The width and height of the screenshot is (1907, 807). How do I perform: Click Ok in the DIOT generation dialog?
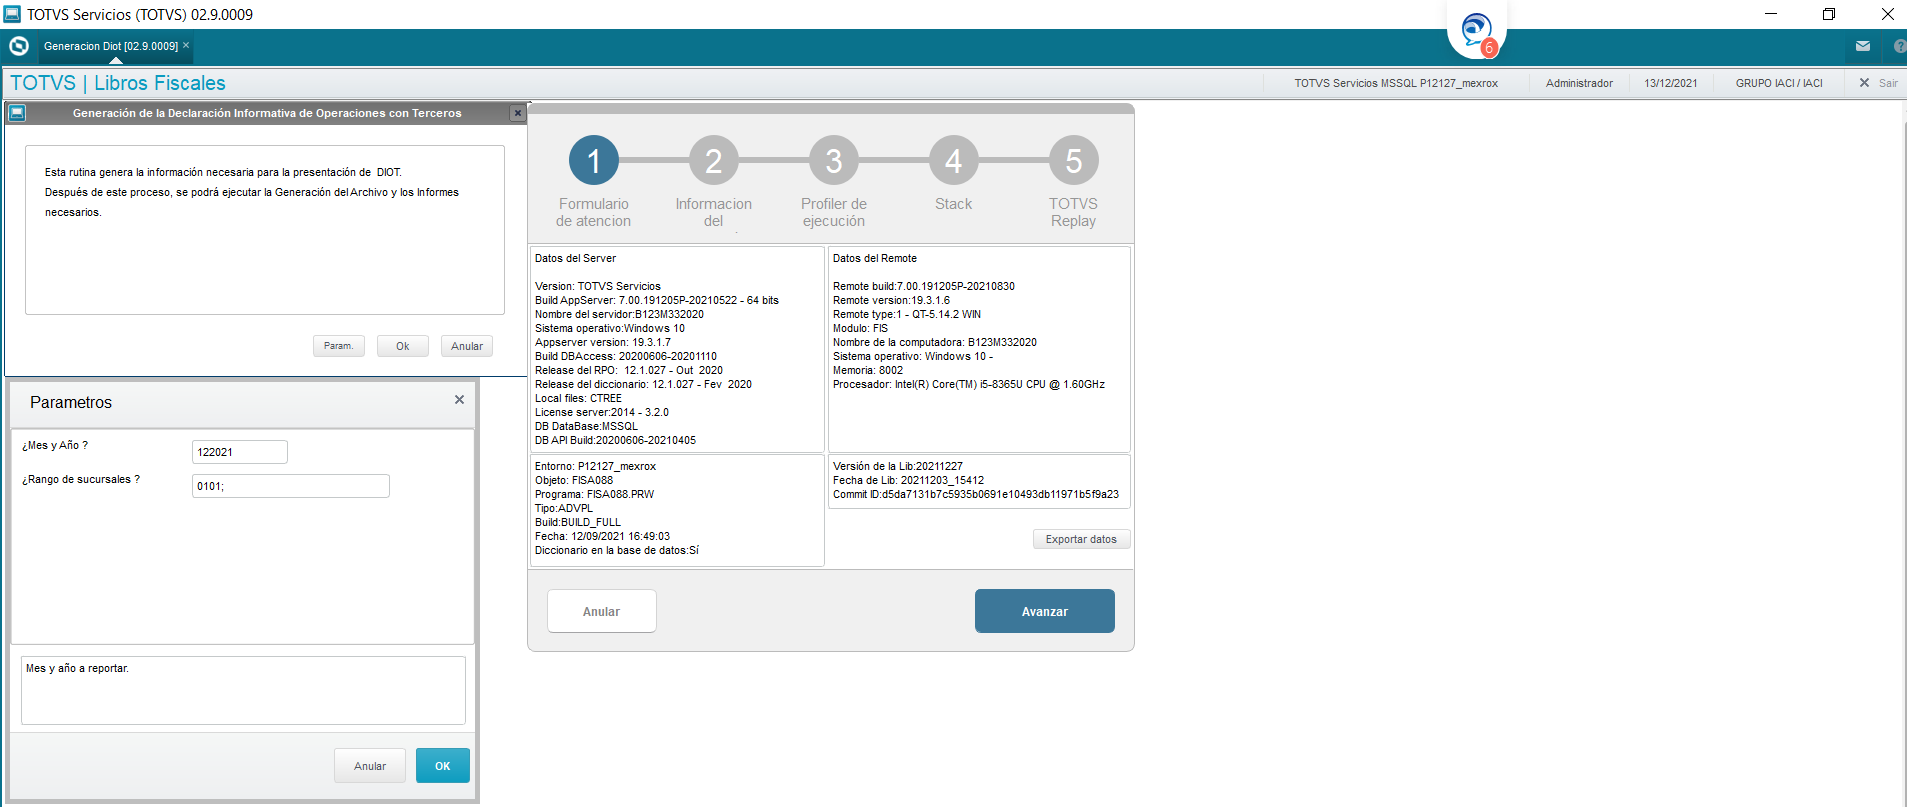pos(403,346)
